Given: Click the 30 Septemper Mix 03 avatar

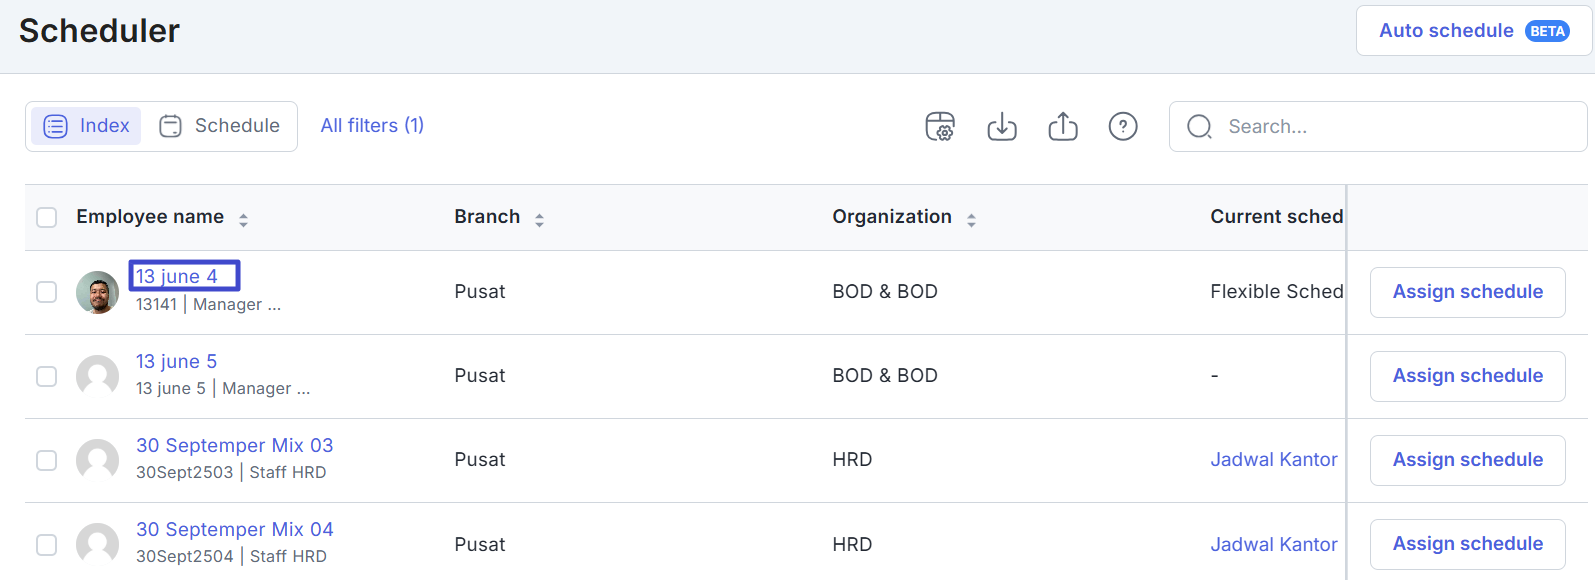Looking at the screenshot, I should pos(98,460).
